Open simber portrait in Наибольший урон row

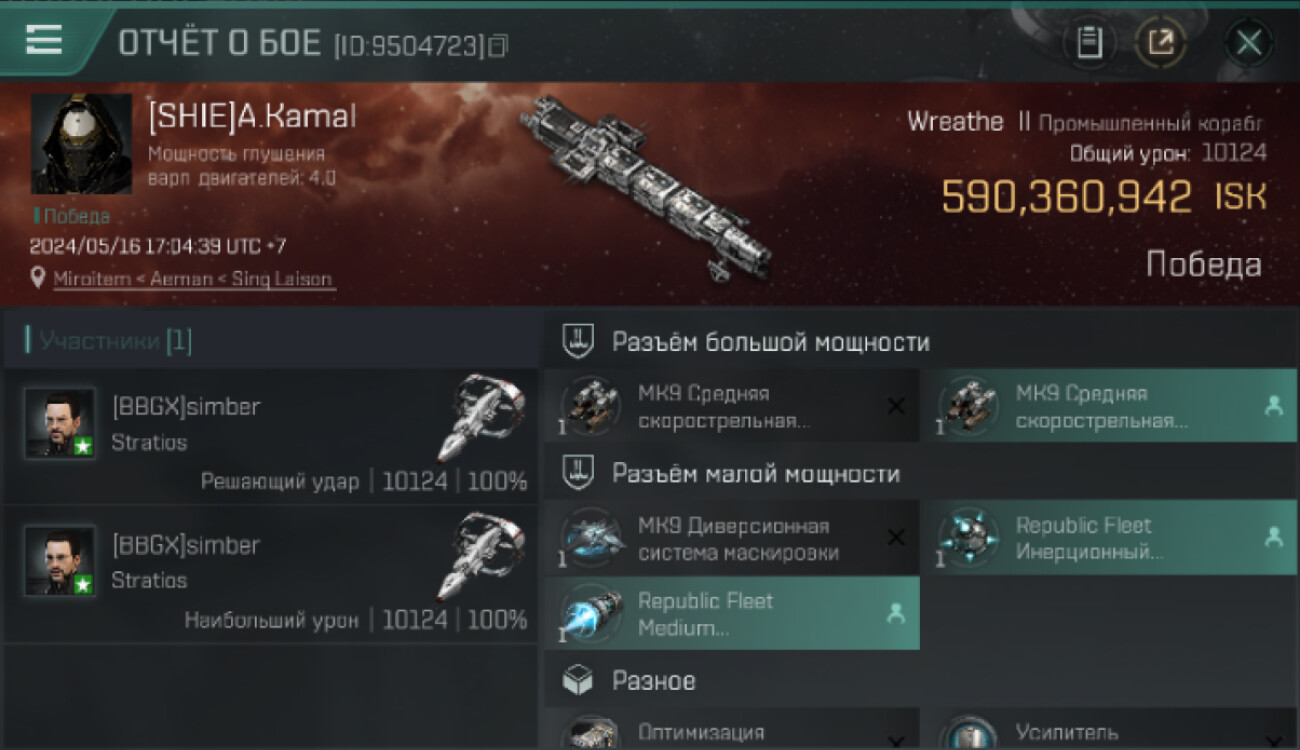point(60,561)
